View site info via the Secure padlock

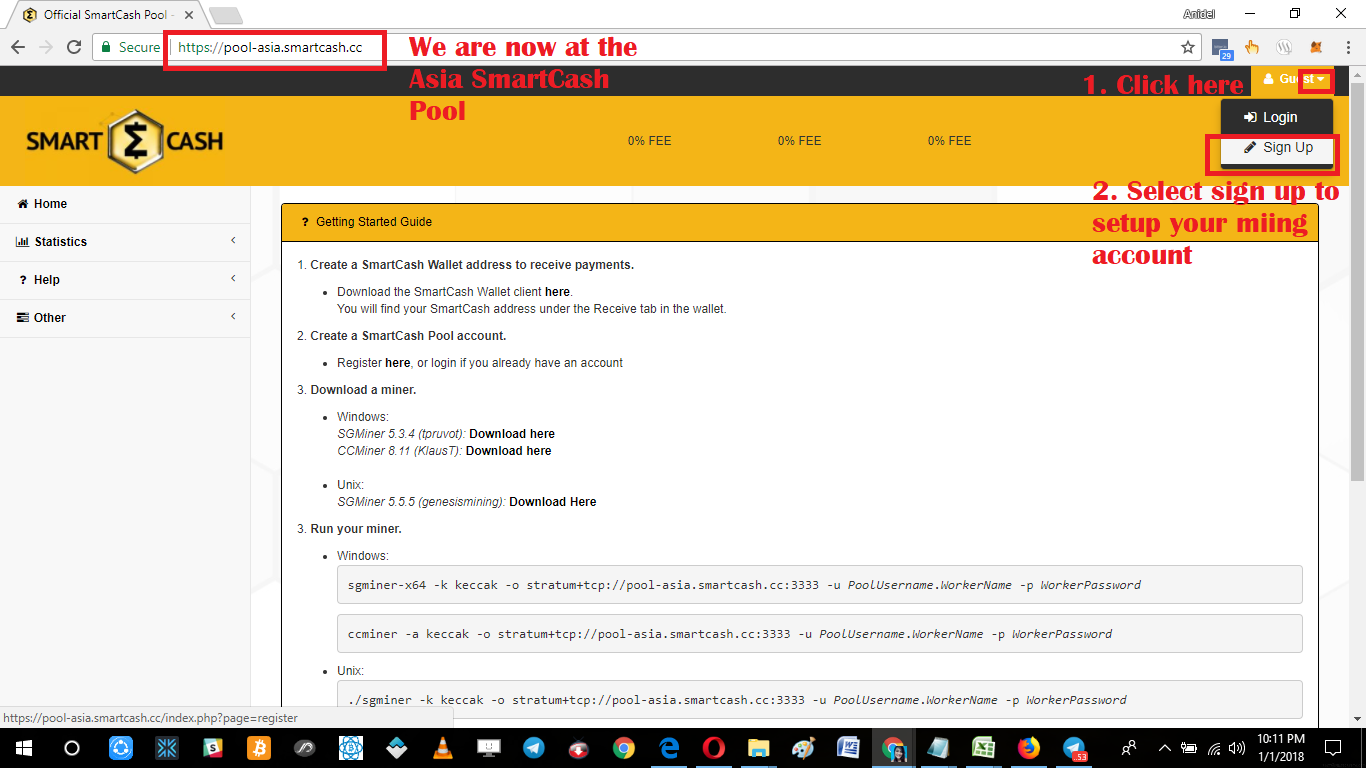(x=128, y=47)
